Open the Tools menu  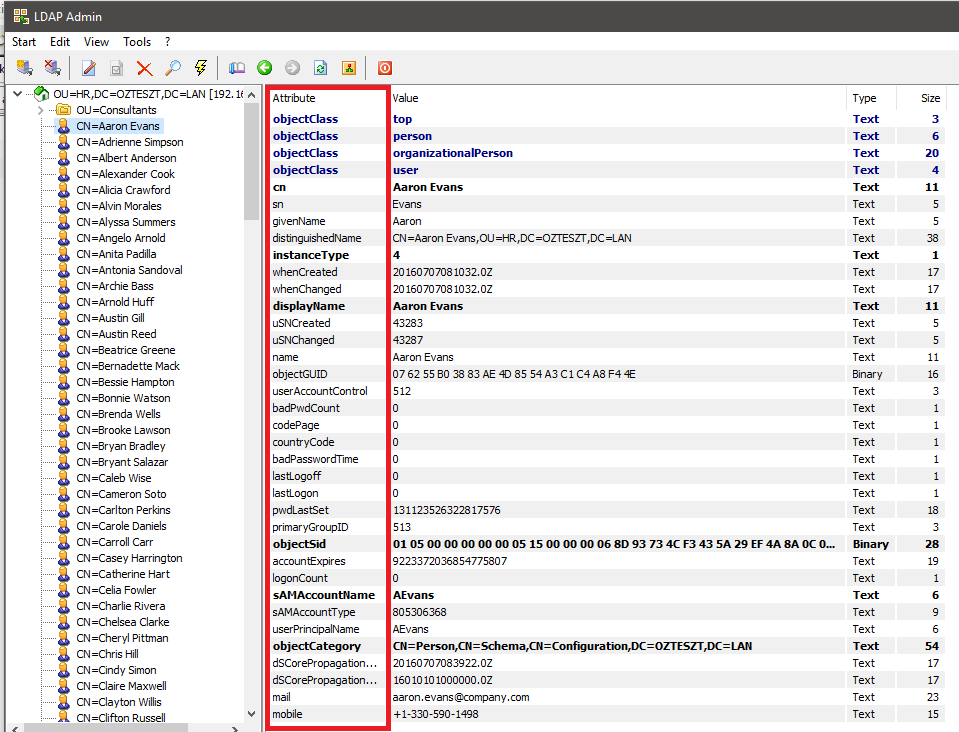(x=137, y=42)
